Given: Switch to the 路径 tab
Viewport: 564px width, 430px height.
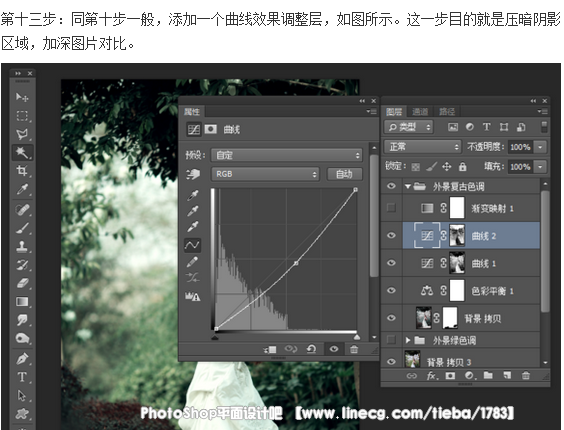Looking at the screenshot, I should pyautogui.click(x=447, y=112).
